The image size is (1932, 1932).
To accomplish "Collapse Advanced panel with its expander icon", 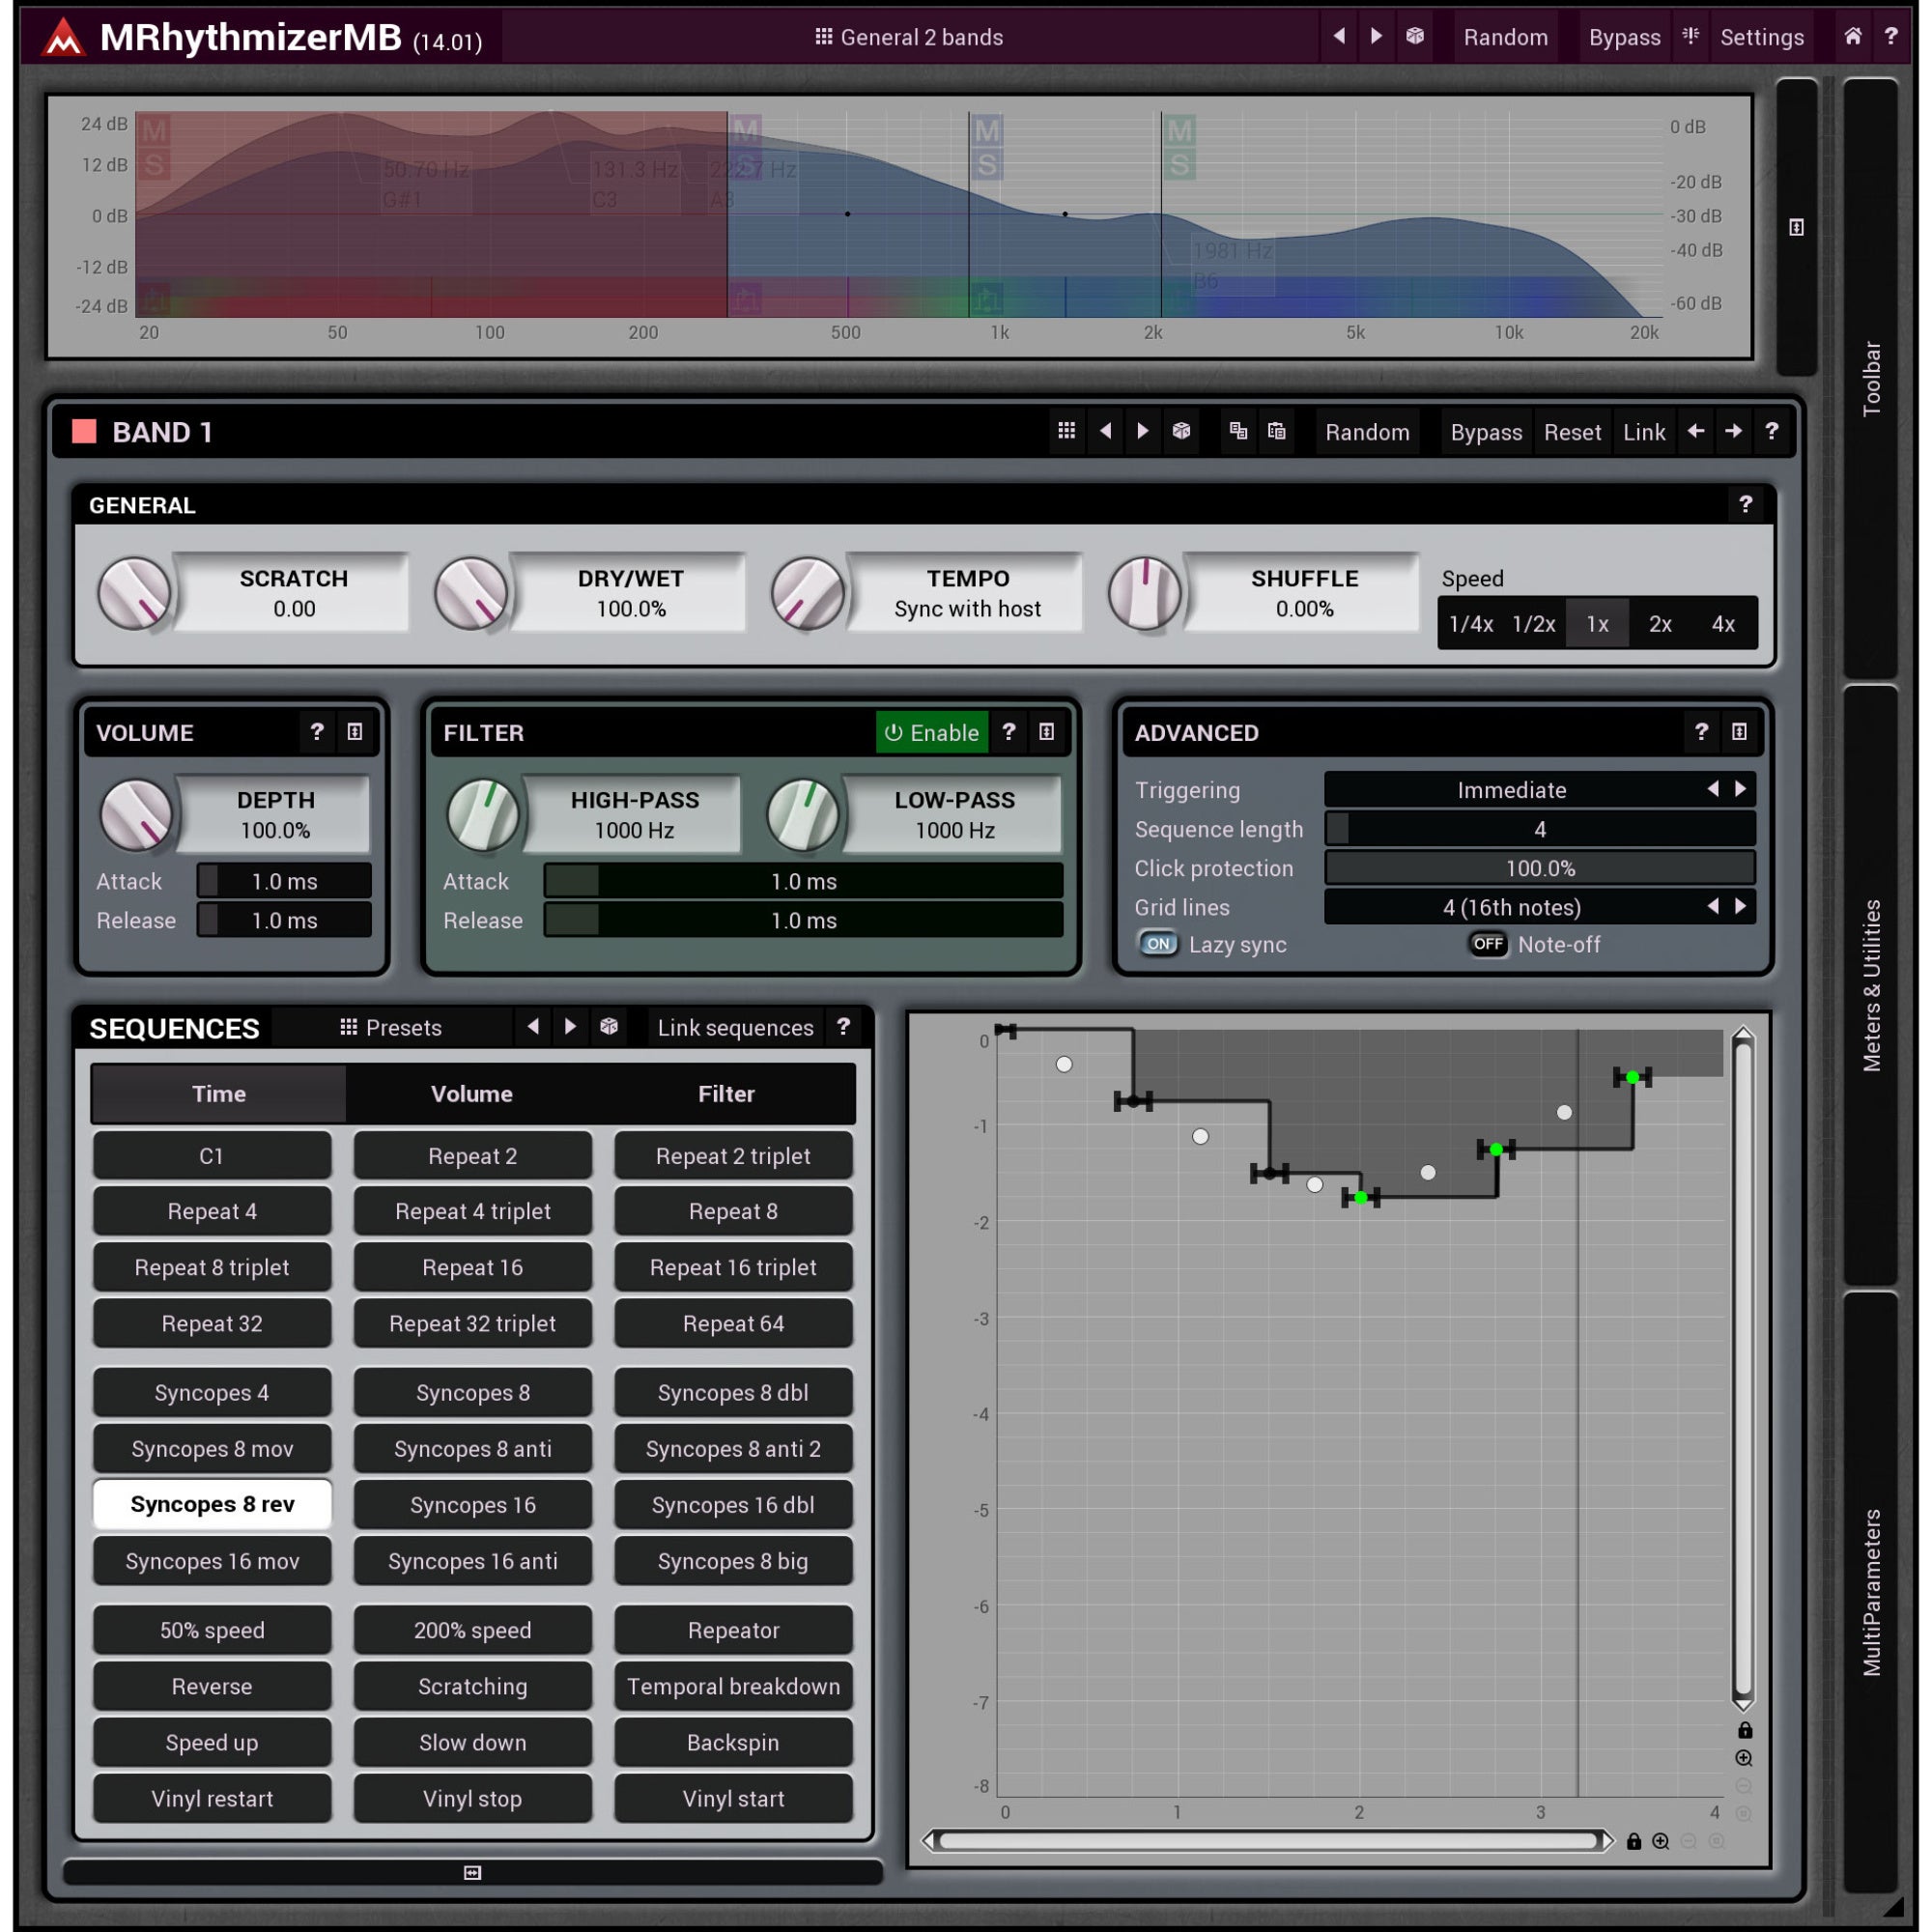I will click(1739, 732).
